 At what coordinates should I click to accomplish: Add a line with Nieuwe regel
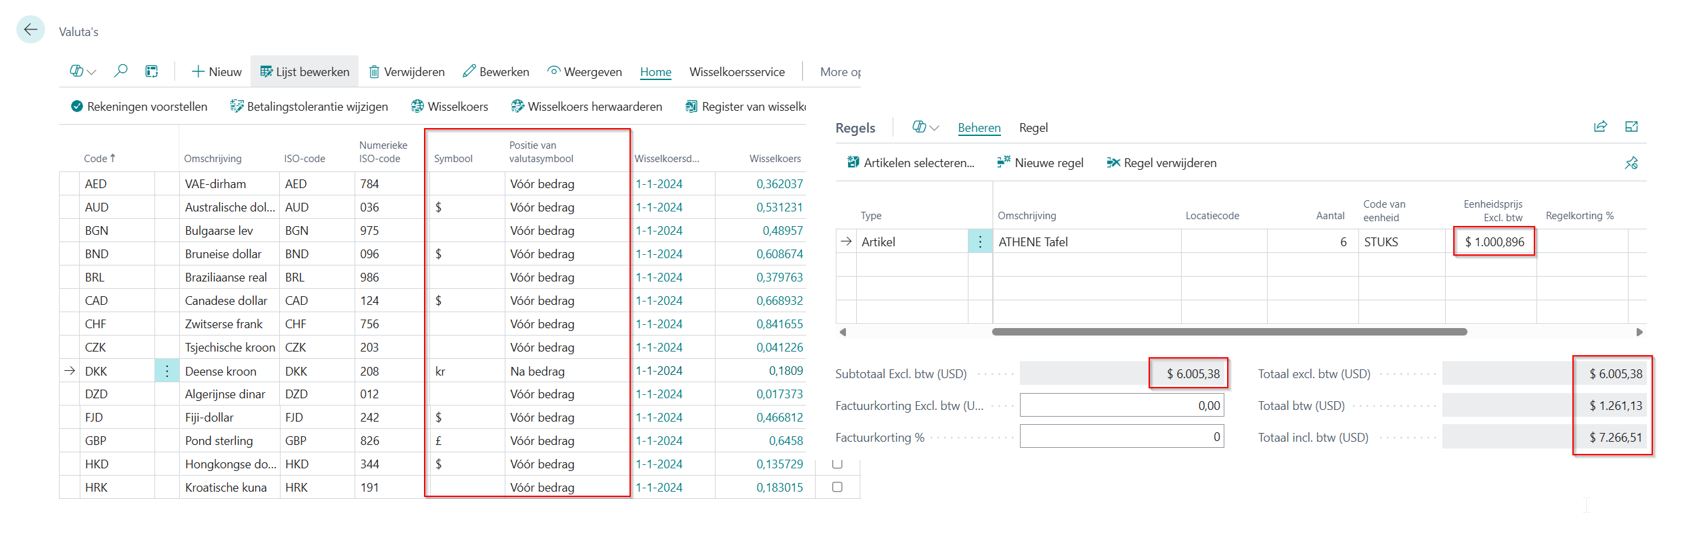[1040, 163]
